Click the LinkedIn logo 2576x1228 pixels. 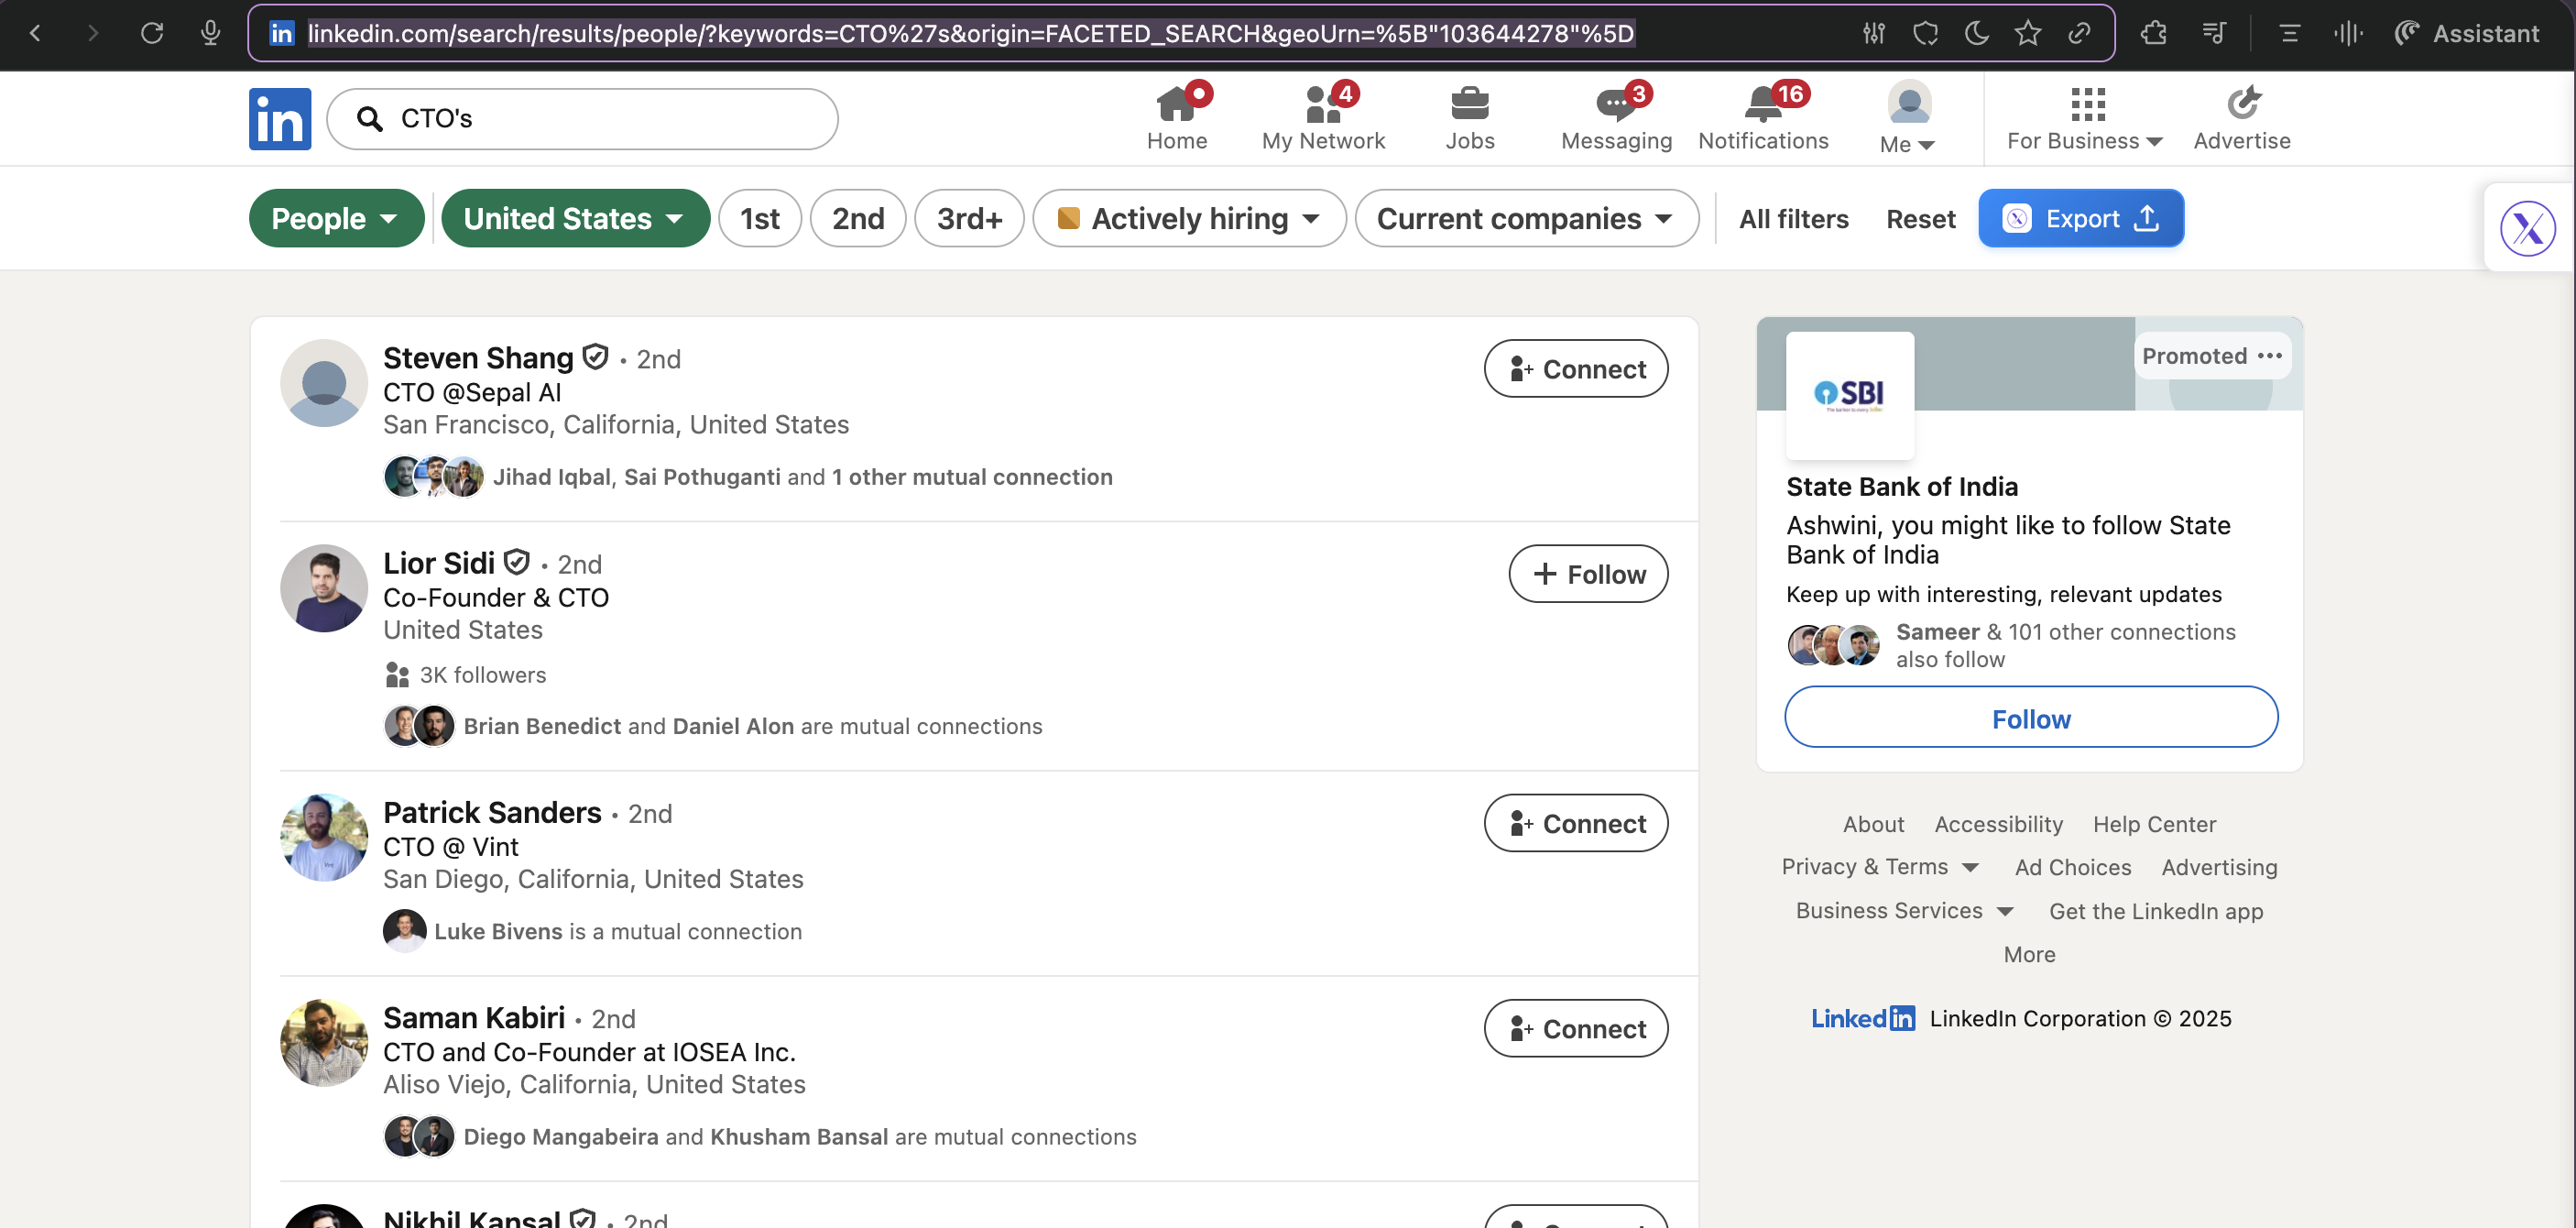pyautogui.click(x=280, y=118)
